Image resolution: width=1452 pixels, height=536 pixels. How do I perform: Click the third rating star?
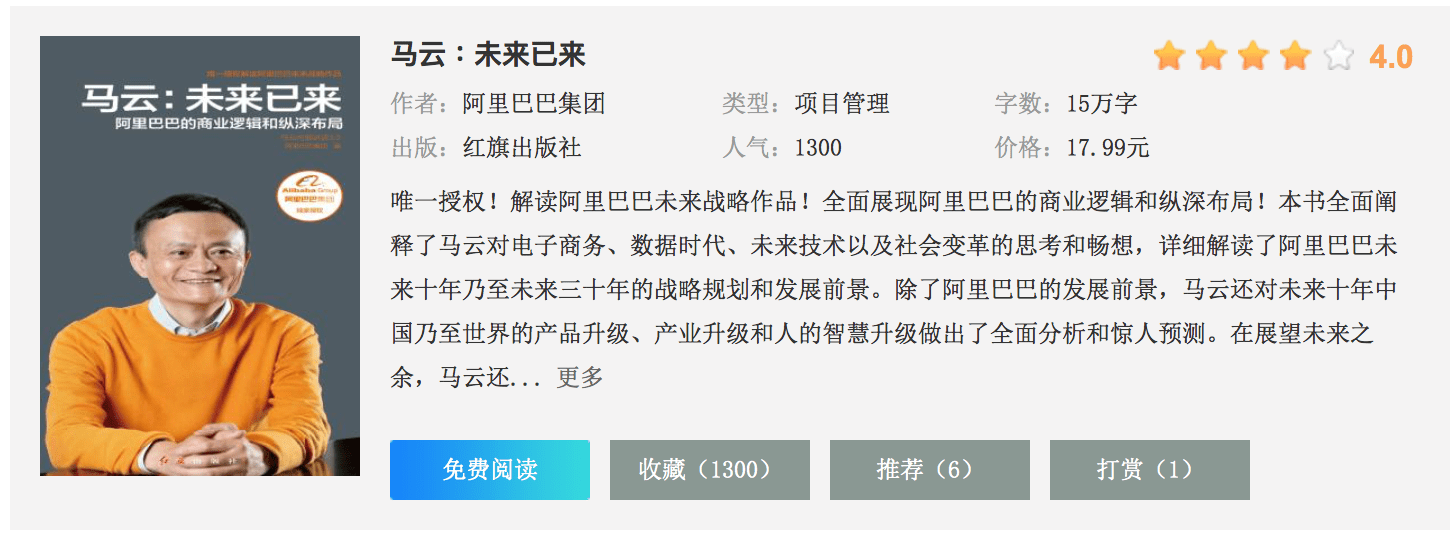coord(1253,56)
